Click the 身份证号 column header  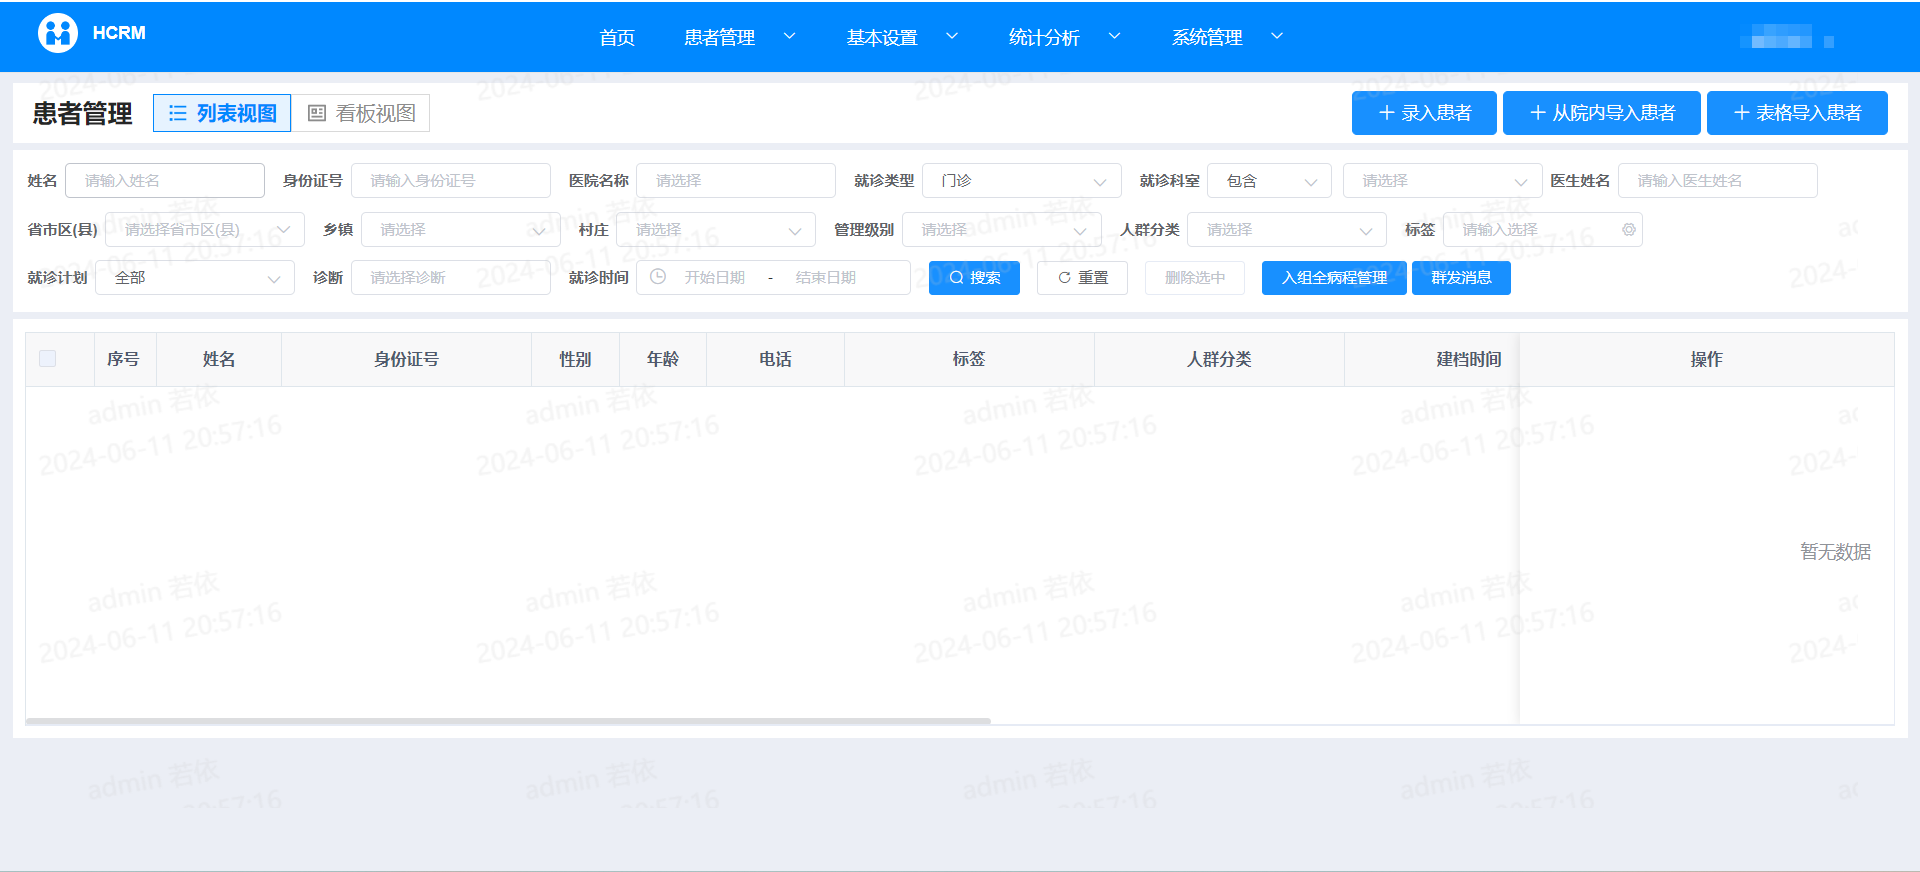pyautogui.click(x=406, y=359)
